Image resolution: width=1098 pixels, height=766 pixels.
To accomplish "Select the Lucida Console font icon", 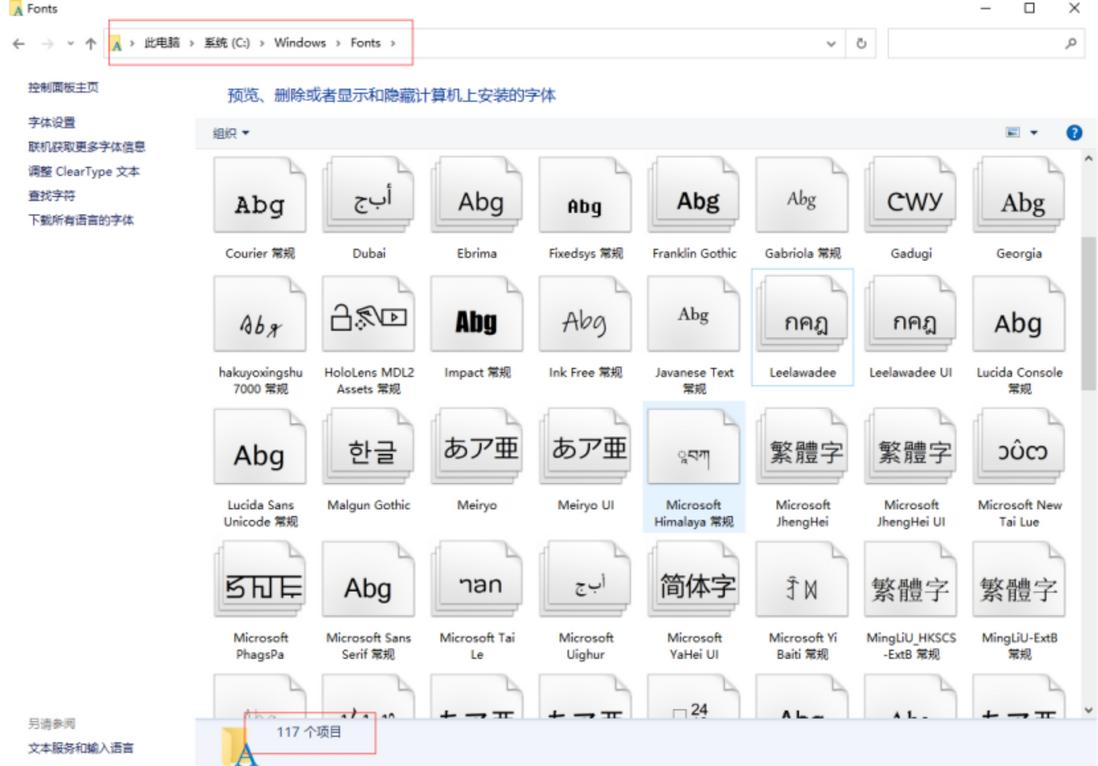I will click(x=1019, y=314).
